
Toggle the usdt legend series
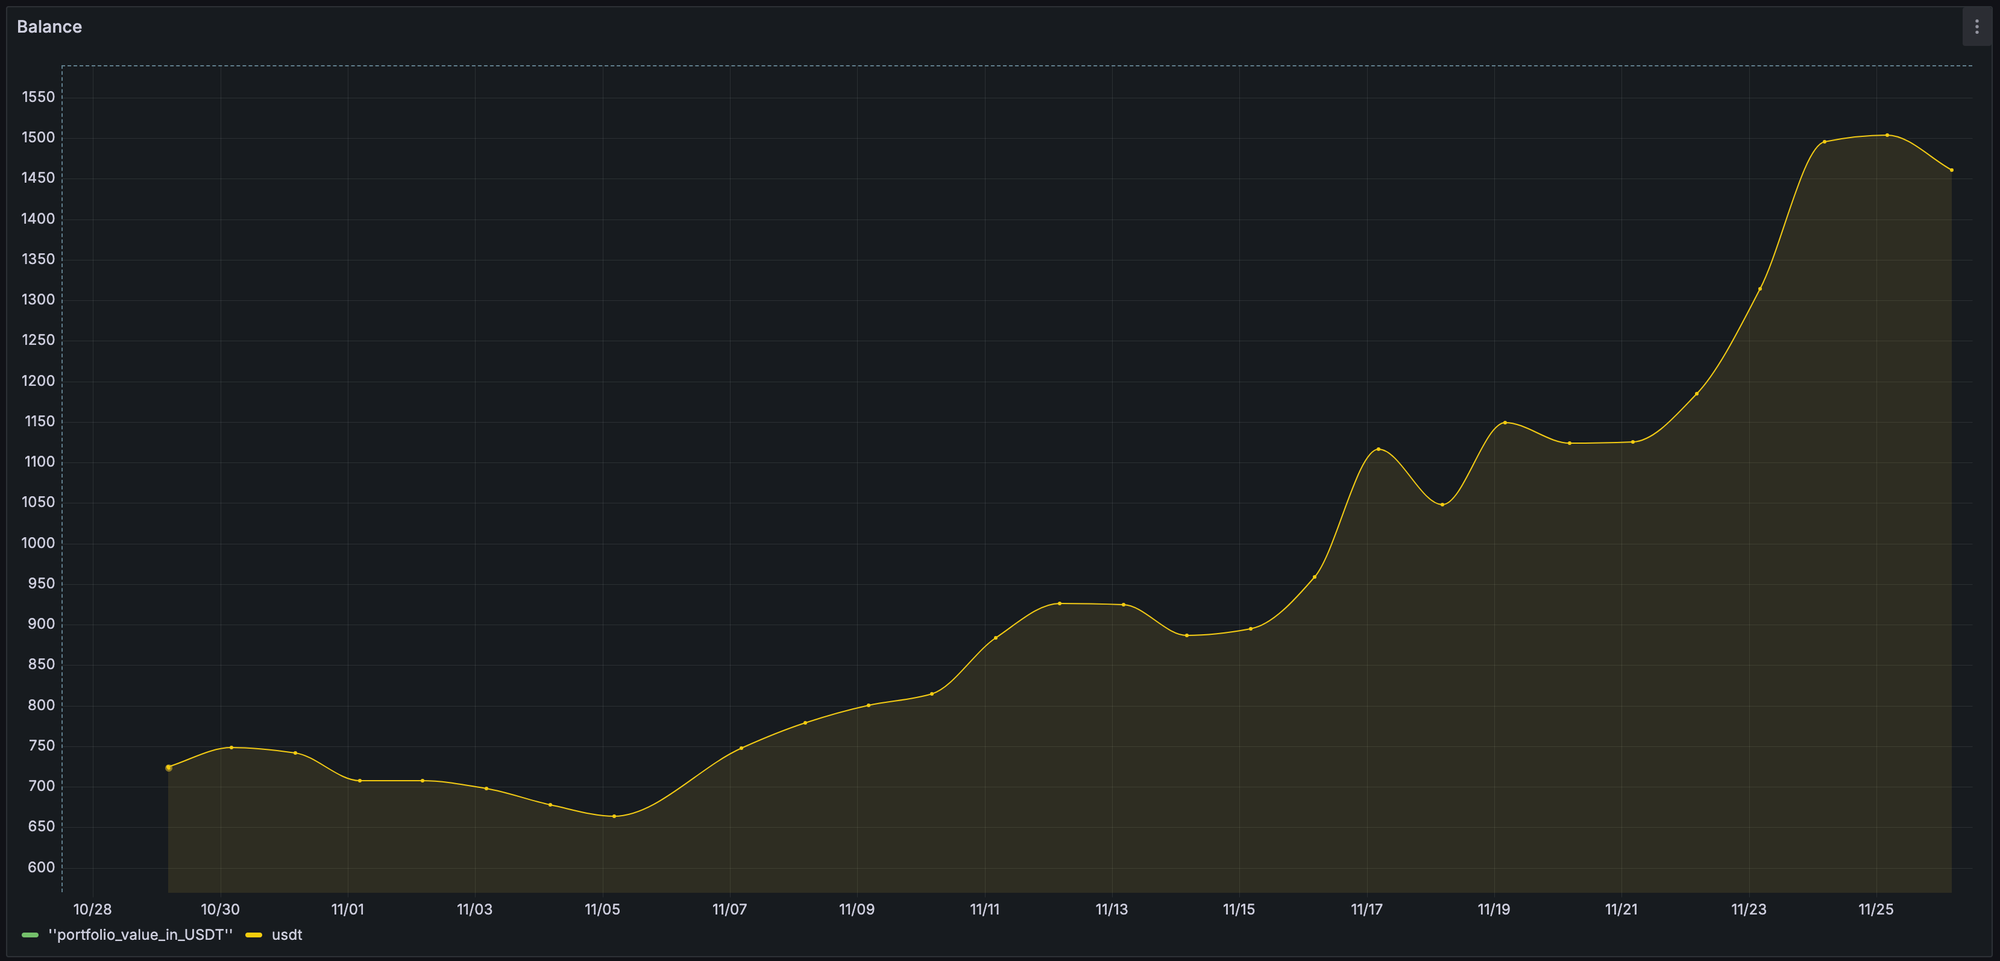tap(287, 935)
